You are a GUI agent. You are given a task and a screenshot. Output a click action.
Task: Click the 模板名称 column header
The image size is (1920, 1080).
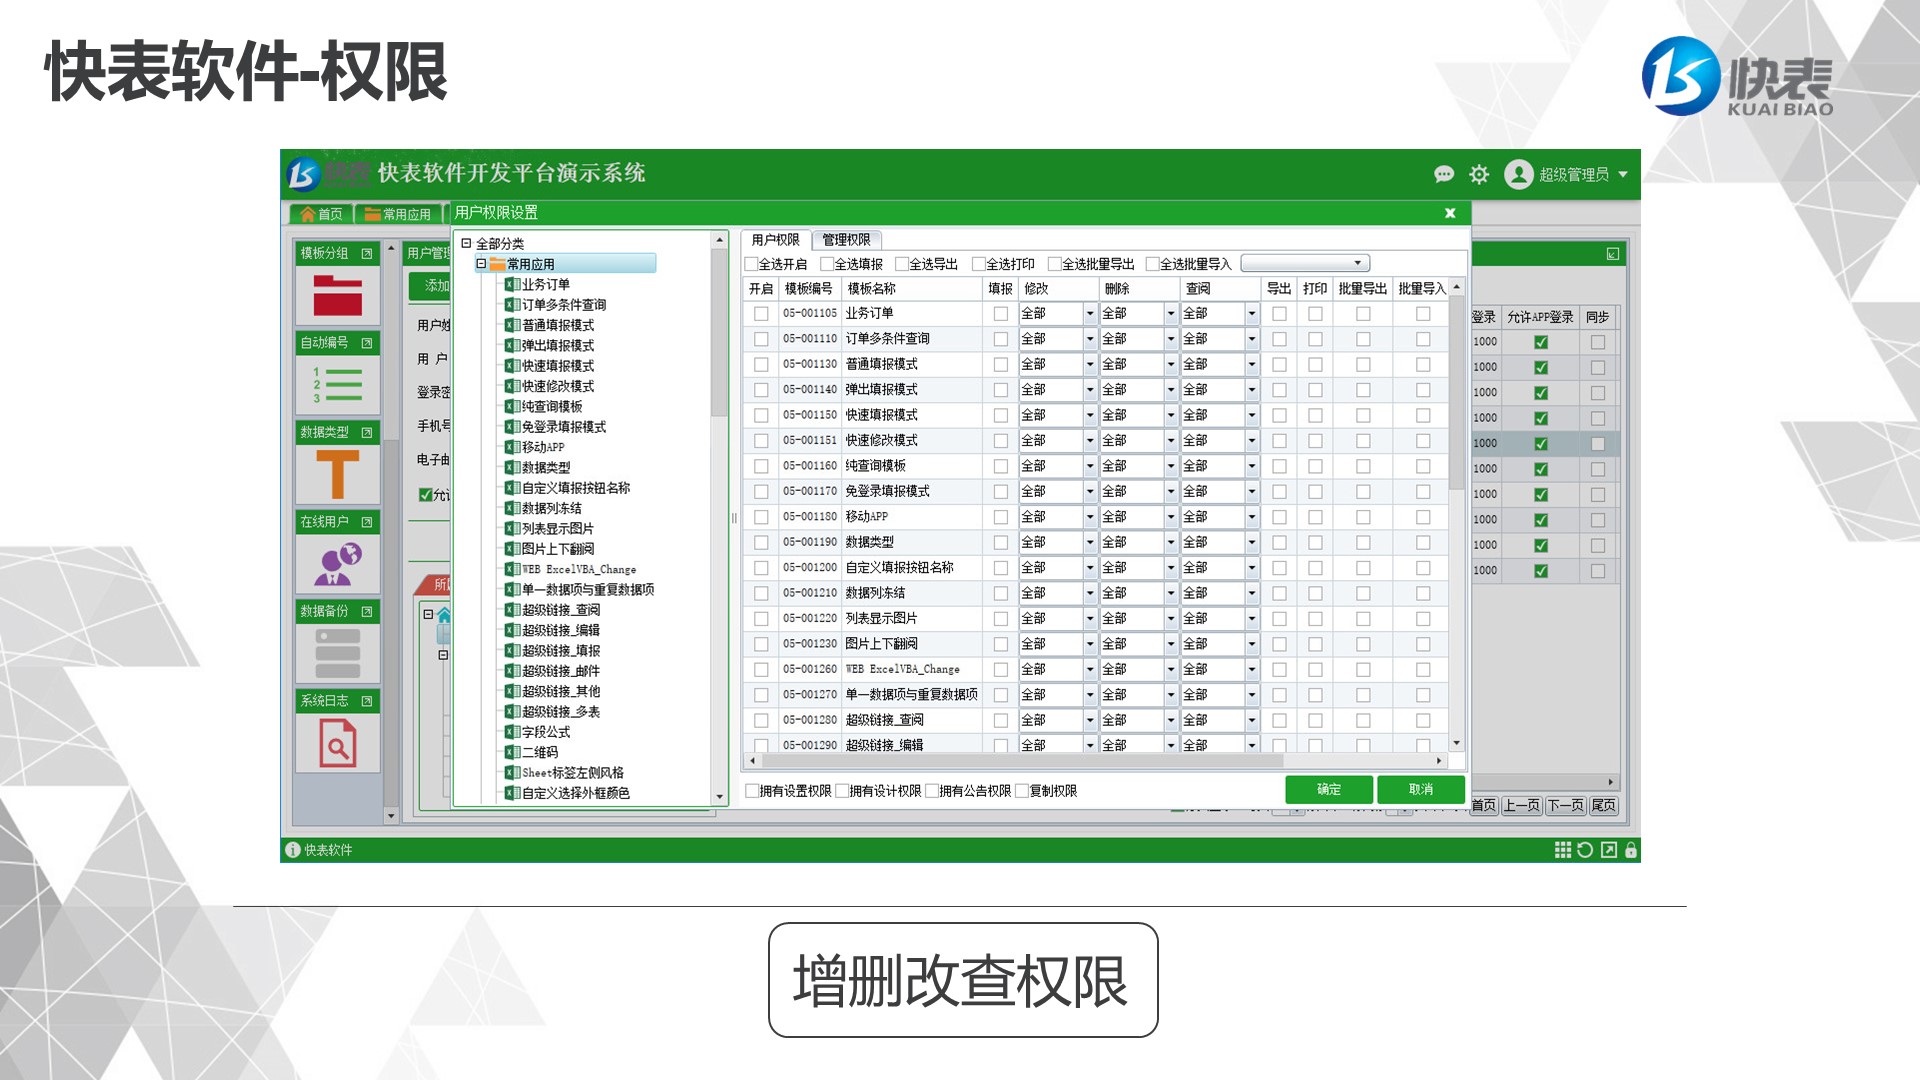click(912, 289)
